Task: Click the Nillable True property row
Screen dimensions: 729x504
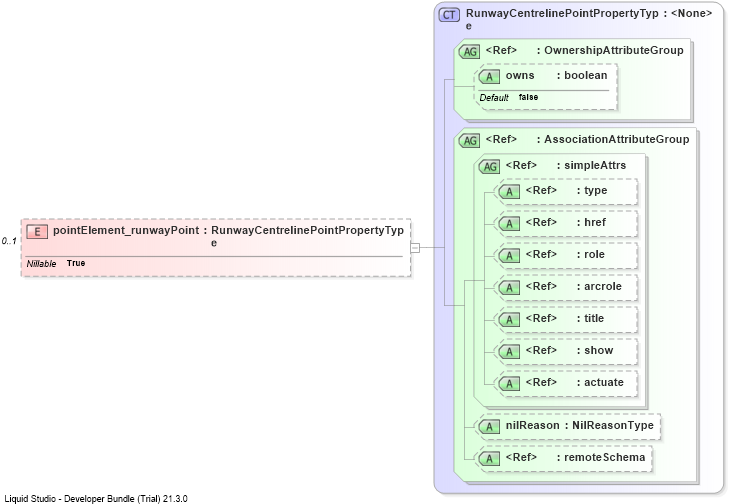Action: pyautogui.click(x=56, y=264)
